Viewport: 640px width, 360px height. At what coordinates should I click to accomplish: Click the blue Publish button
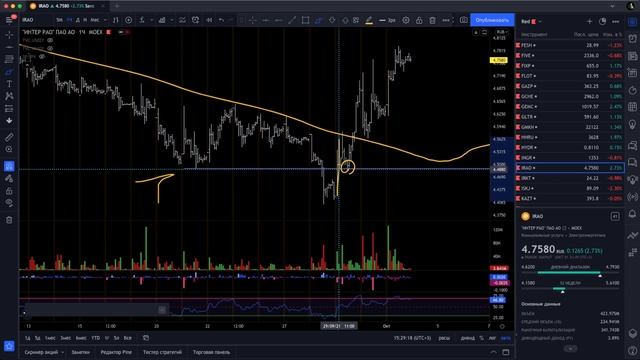[x=492, y=20]
